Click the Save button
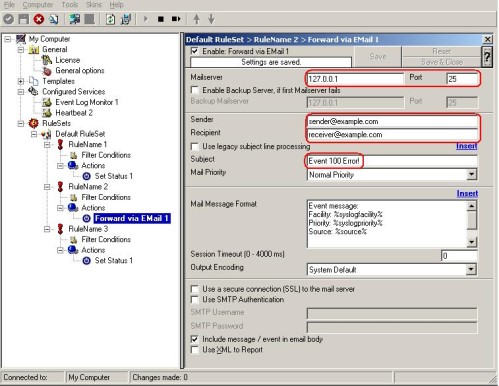The image size is (499, 386). point(378,57)
